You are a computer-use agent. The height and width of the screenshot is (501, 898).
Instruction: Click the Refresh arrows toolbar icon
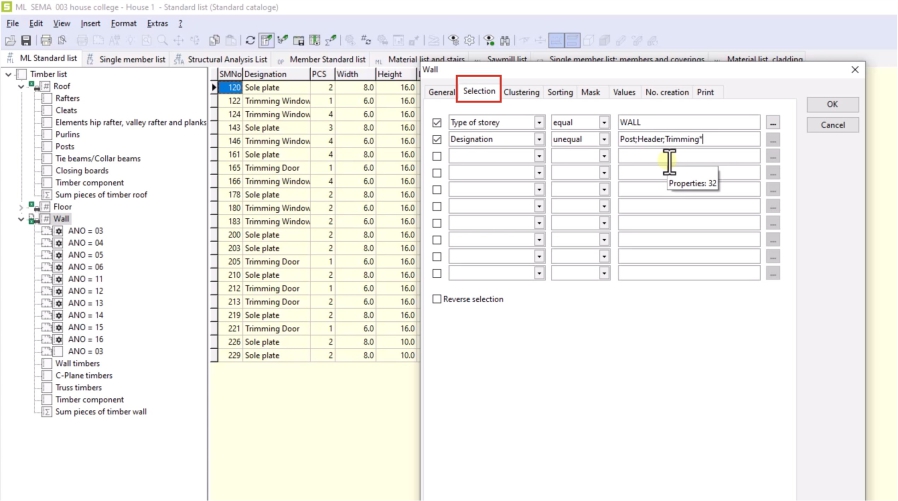coord(250,41)
